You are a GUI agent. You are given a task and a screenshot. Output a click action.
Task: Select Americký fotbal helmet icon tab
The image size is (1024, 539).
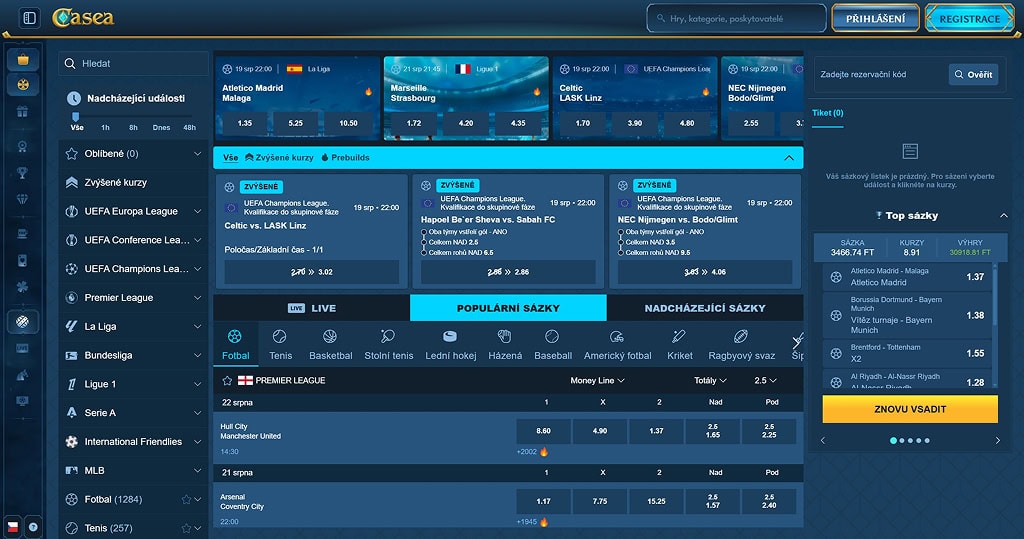tap(617, 344)
